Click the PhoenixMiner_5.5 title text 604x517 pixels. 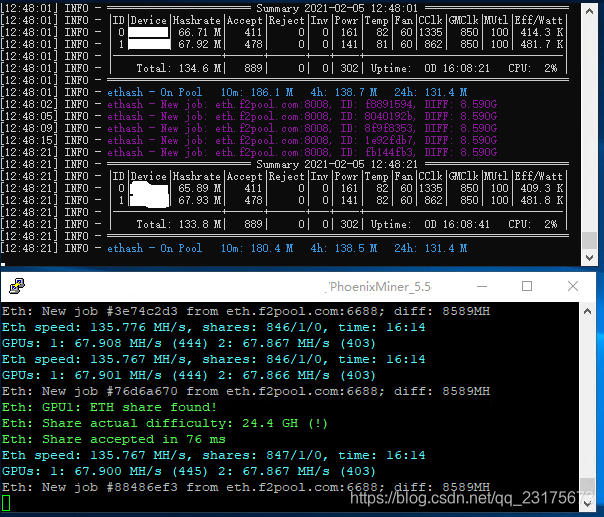click(380, 287)
